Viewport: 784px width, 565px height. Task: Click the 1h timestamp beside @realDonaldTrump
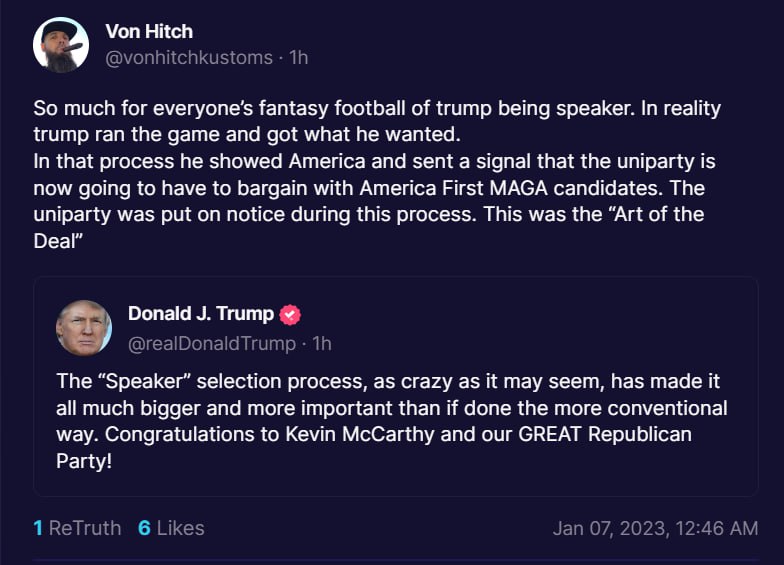(x=322, y=343)
